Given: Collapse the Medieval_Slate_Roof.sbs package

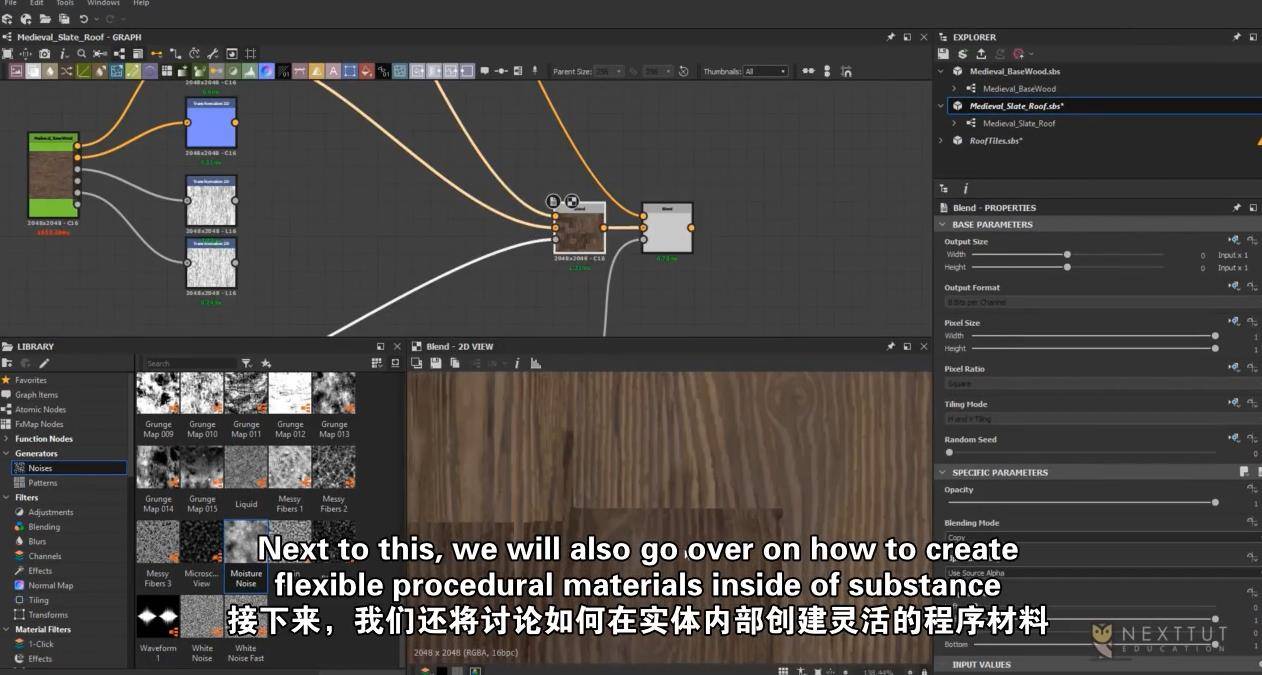Looking at the screenshot, I should pos(941,106).
